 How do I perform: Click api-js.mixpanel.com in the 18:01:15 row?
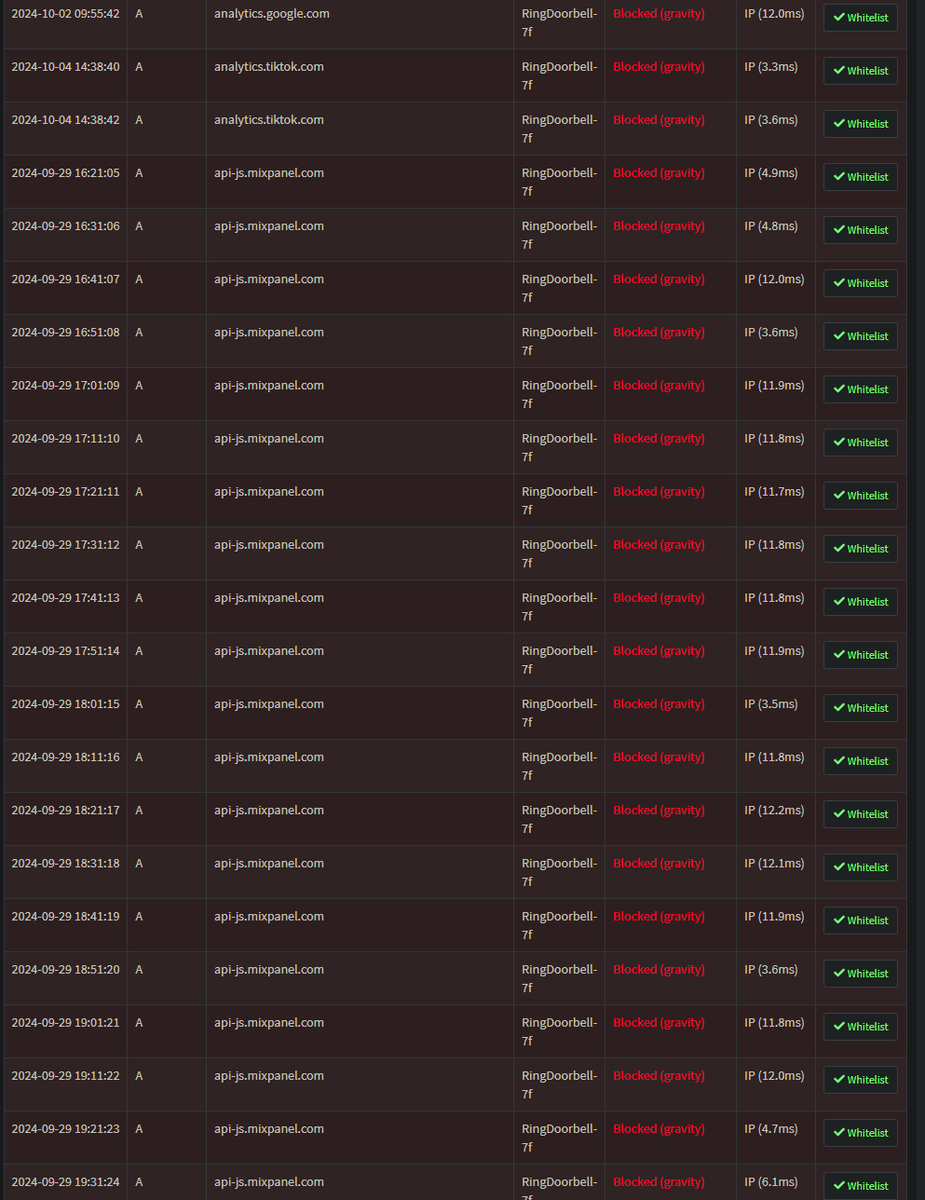268,704
